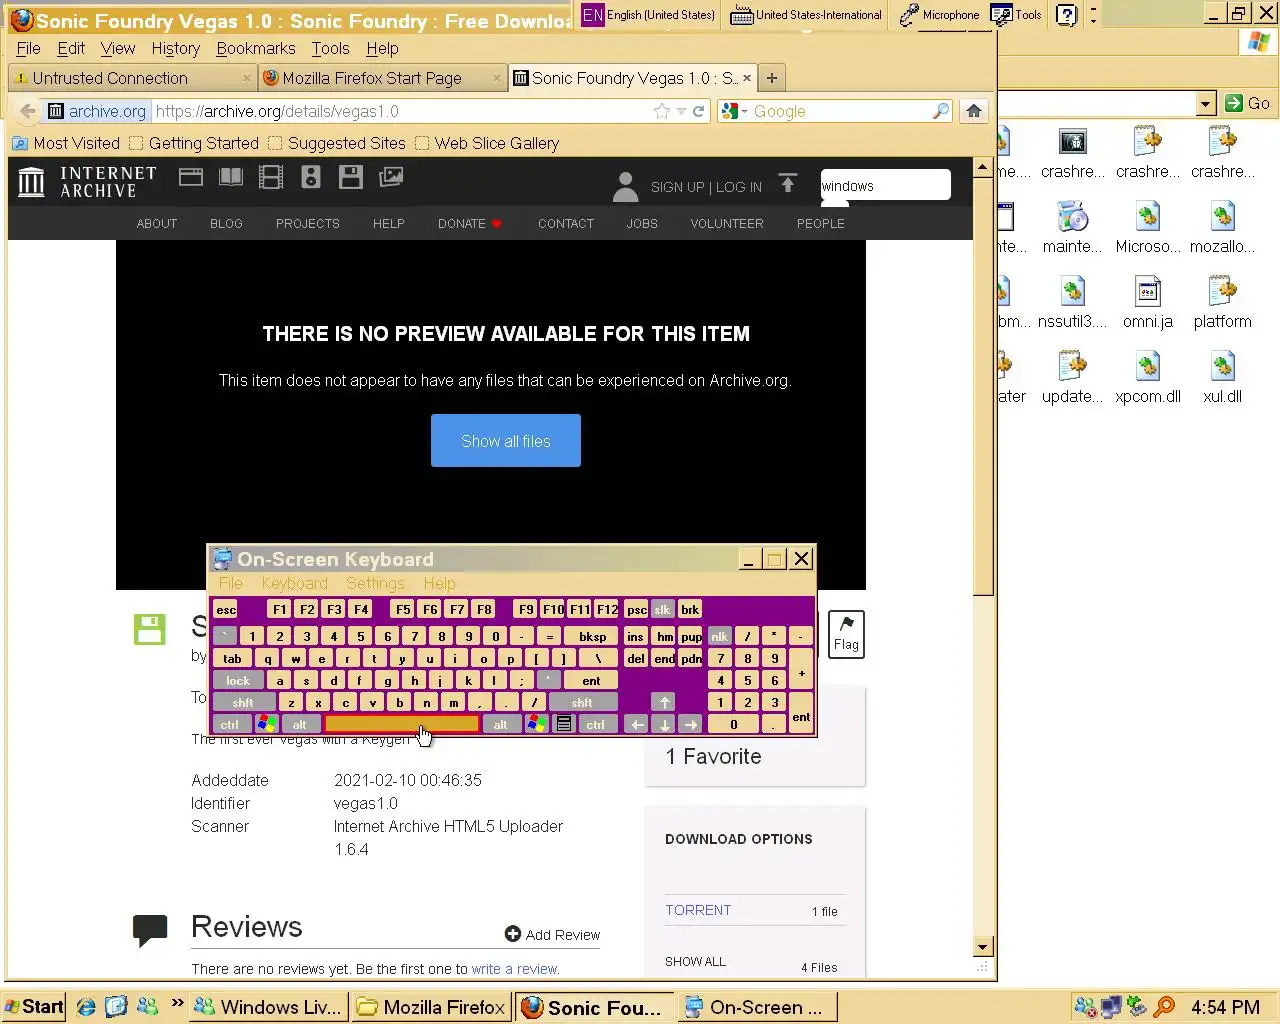The width and height of the screenshot is (1280, 1024).
Task: Toggle lock key on On-Screen Keyboard
Action: 238,681
